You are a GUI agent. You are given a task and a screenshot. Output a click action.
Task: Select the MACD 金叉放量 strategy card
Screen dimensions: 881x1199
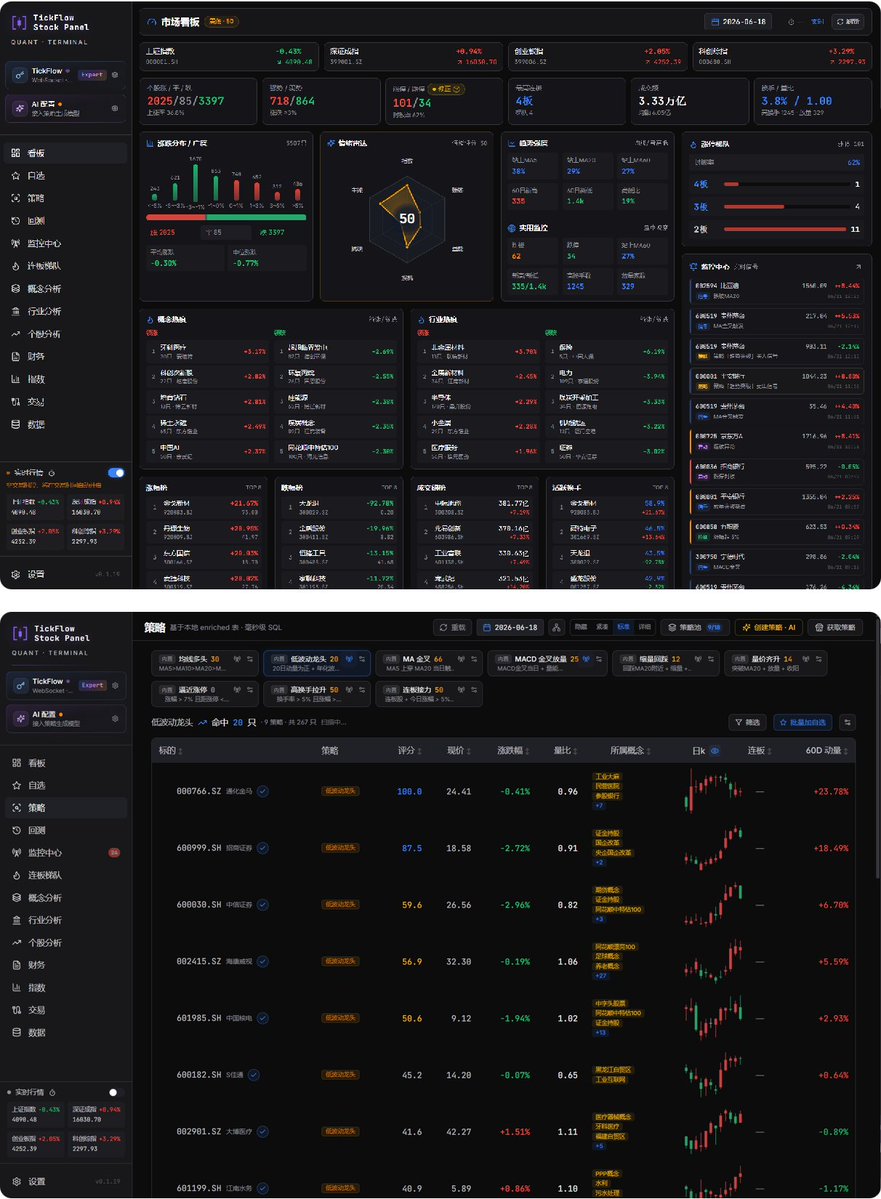coord(548,663)
